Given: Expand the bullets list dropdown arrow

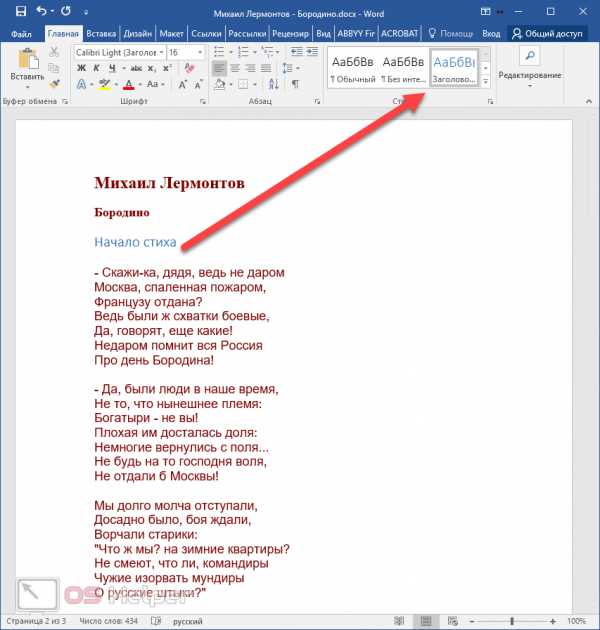Looking at the screenshot, I should [x=231, y=52].
